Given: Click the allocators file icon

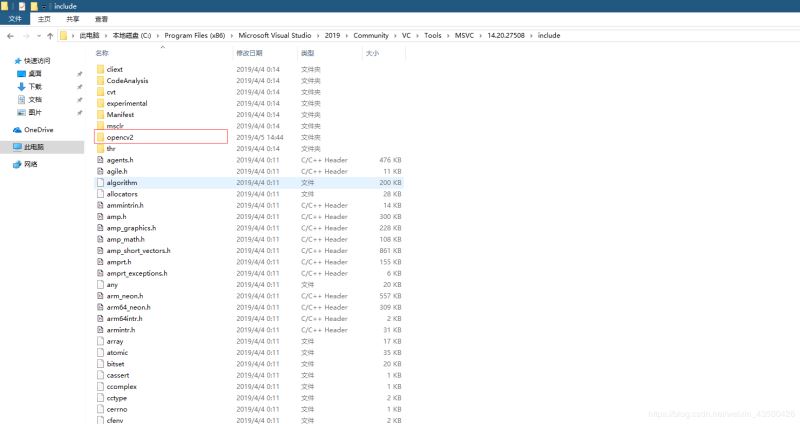Looking at the screenshot, I should (101, 194).
